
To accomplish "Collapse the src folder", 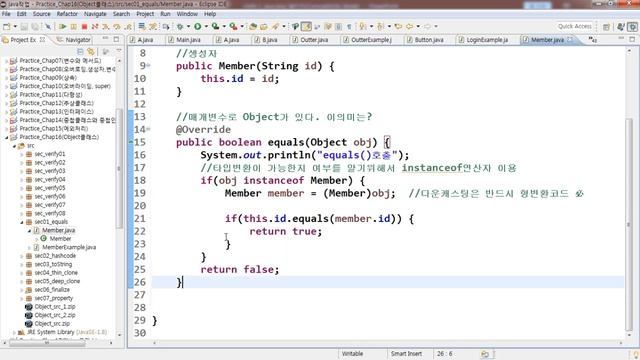I will pos(14,146).
